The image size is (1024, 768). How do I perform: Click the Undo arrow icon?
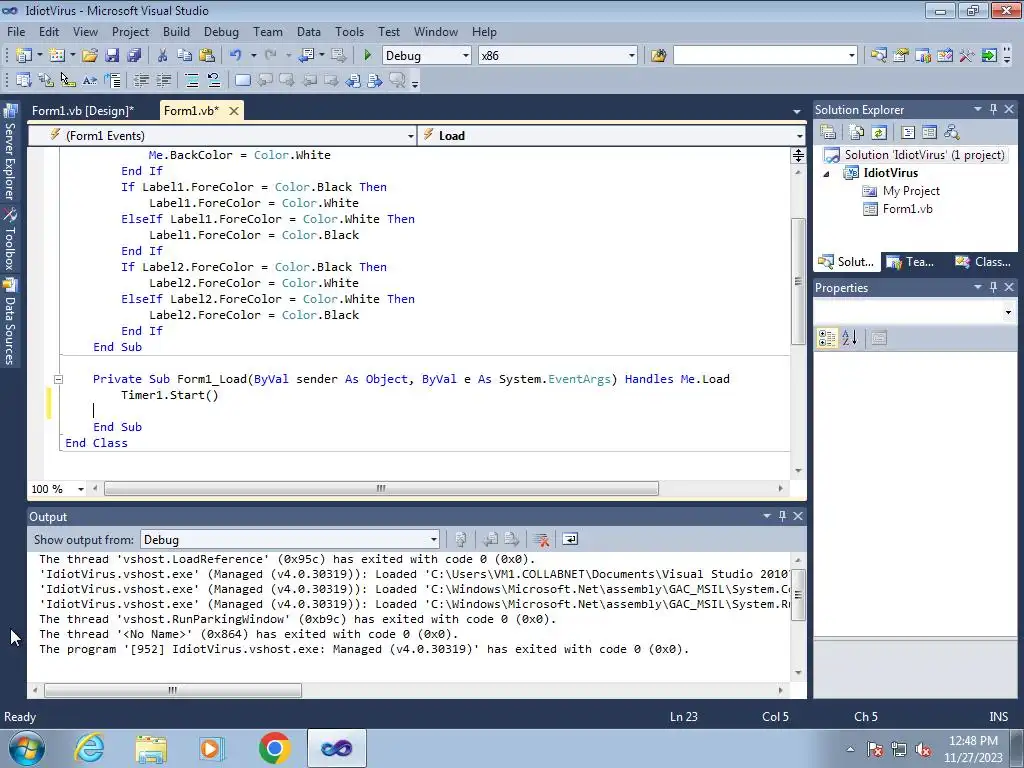point(236,56)
